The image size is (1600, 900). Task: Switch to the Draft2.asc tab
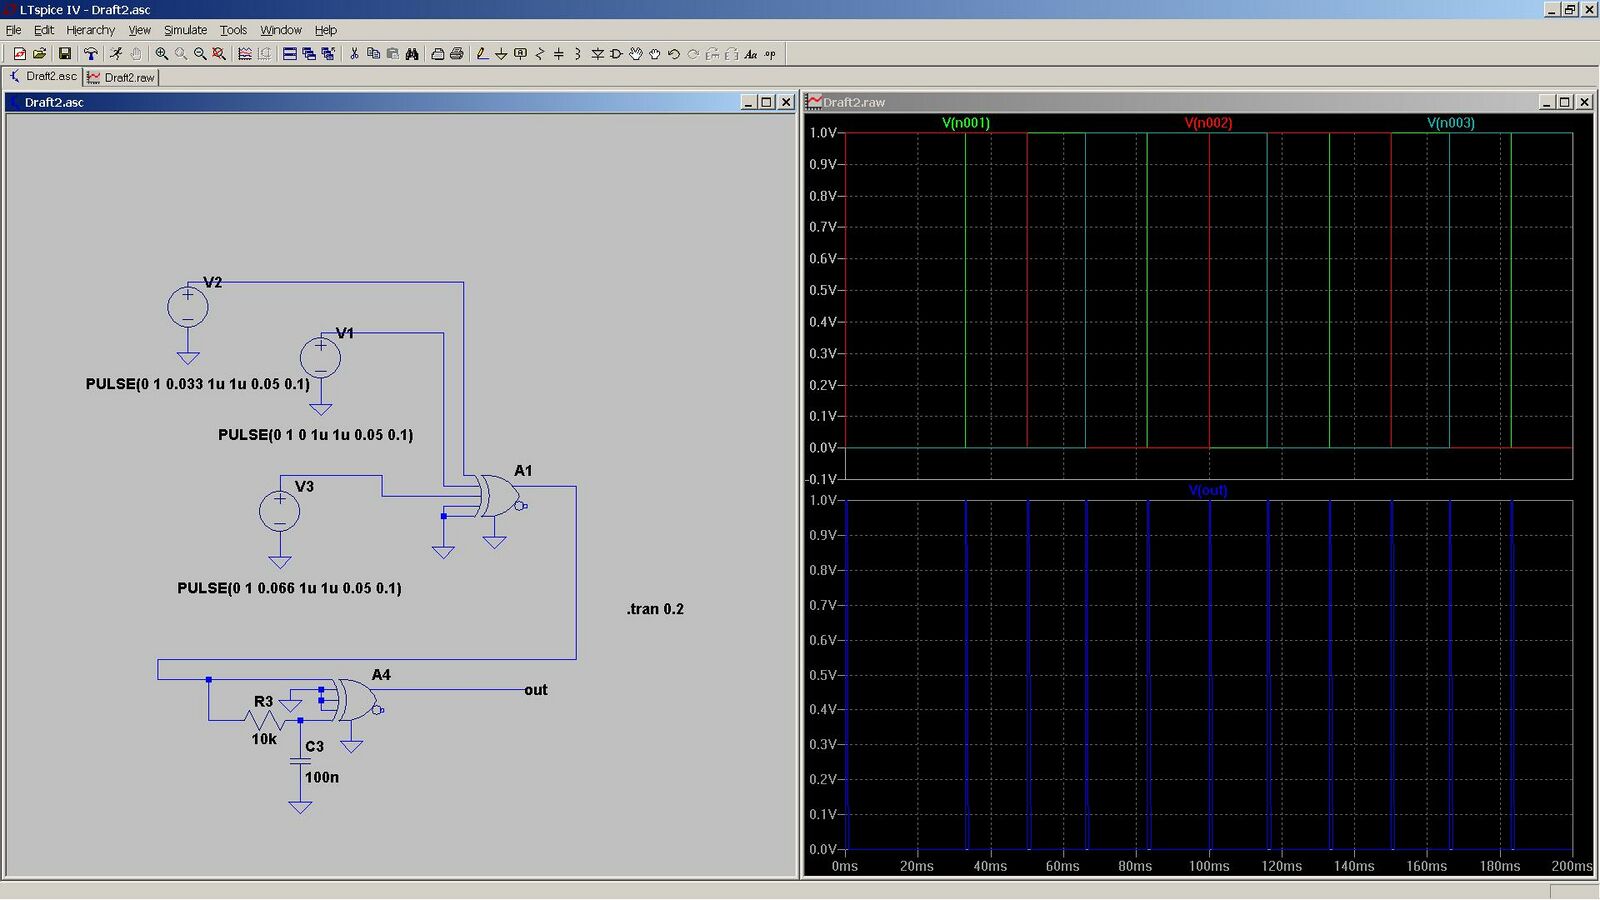coord(43,76)
